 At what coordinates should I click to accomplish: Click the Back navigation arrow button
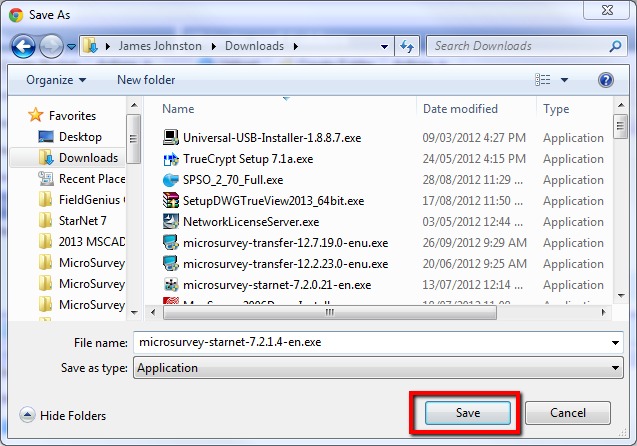[24, 46]
